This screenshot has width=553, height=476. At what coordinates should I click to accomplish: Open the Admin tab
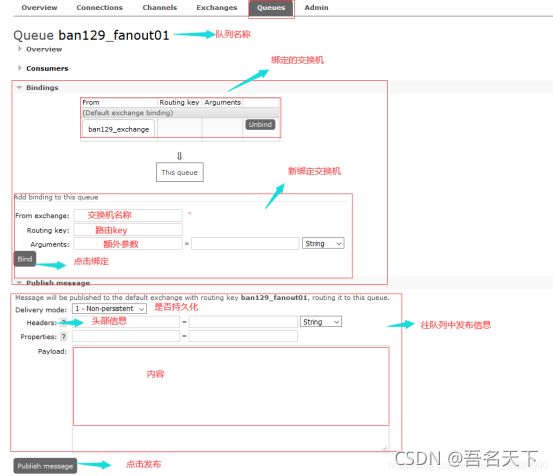pyautogui.click(x=316, y=7)
